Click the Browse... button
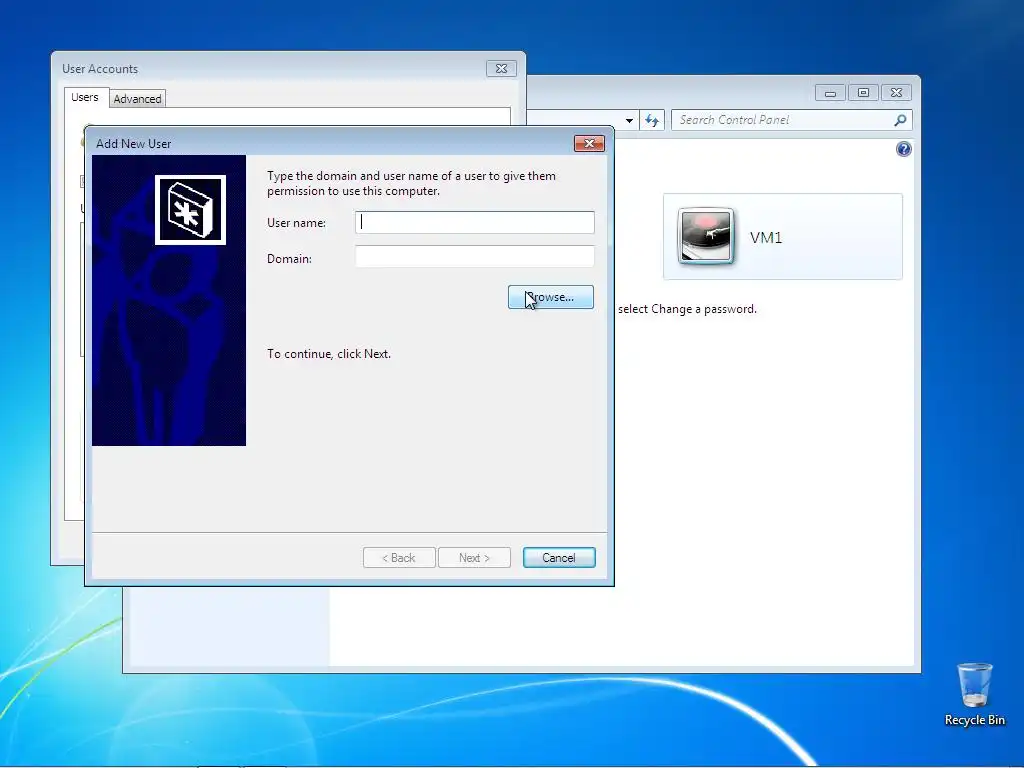 click(x=551, y=297)
